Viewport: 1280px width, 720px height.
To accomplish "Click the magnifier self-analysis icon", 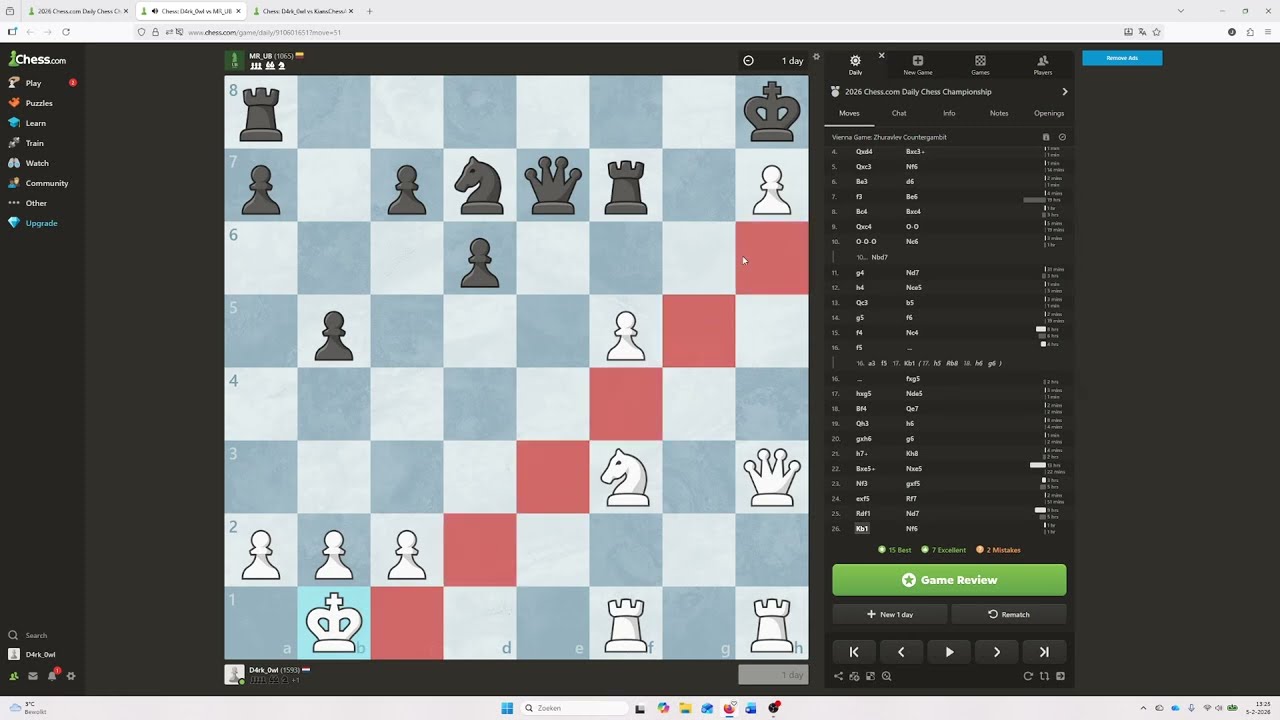I will (x=886, y=676).
